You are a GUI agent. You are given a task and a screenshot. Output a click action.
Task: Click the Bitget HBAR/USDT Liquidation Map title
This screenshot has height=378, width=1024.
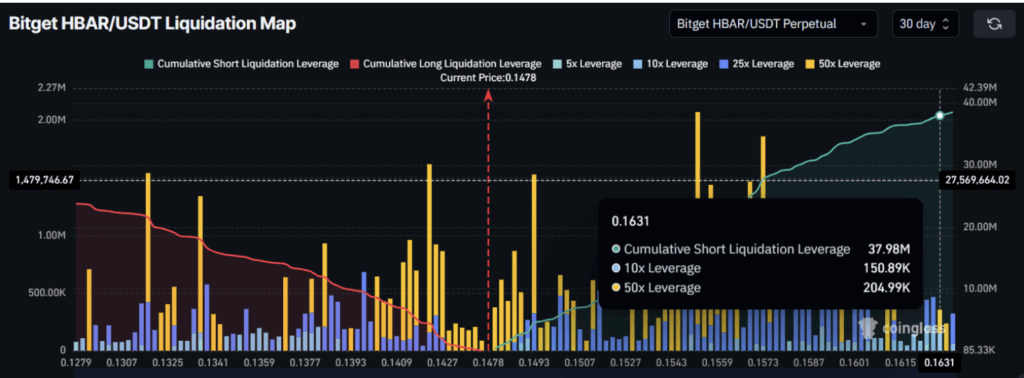(x=152, y=24)
